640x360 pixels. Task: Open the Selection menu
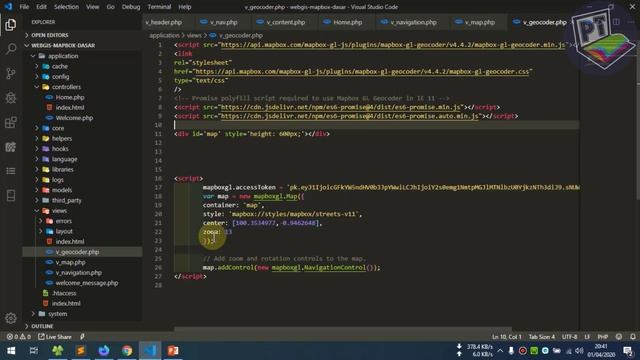point(66,7)
